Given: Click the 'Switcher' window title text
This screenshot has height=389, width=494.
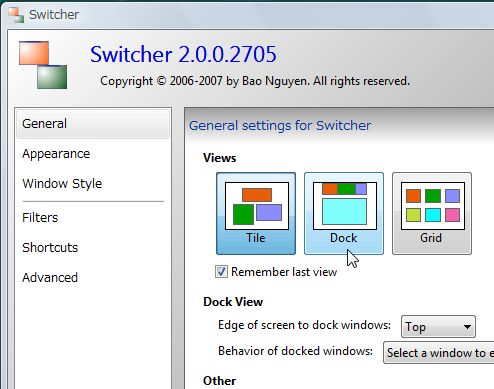Looking at the screenshot, I should coord(54,15).
